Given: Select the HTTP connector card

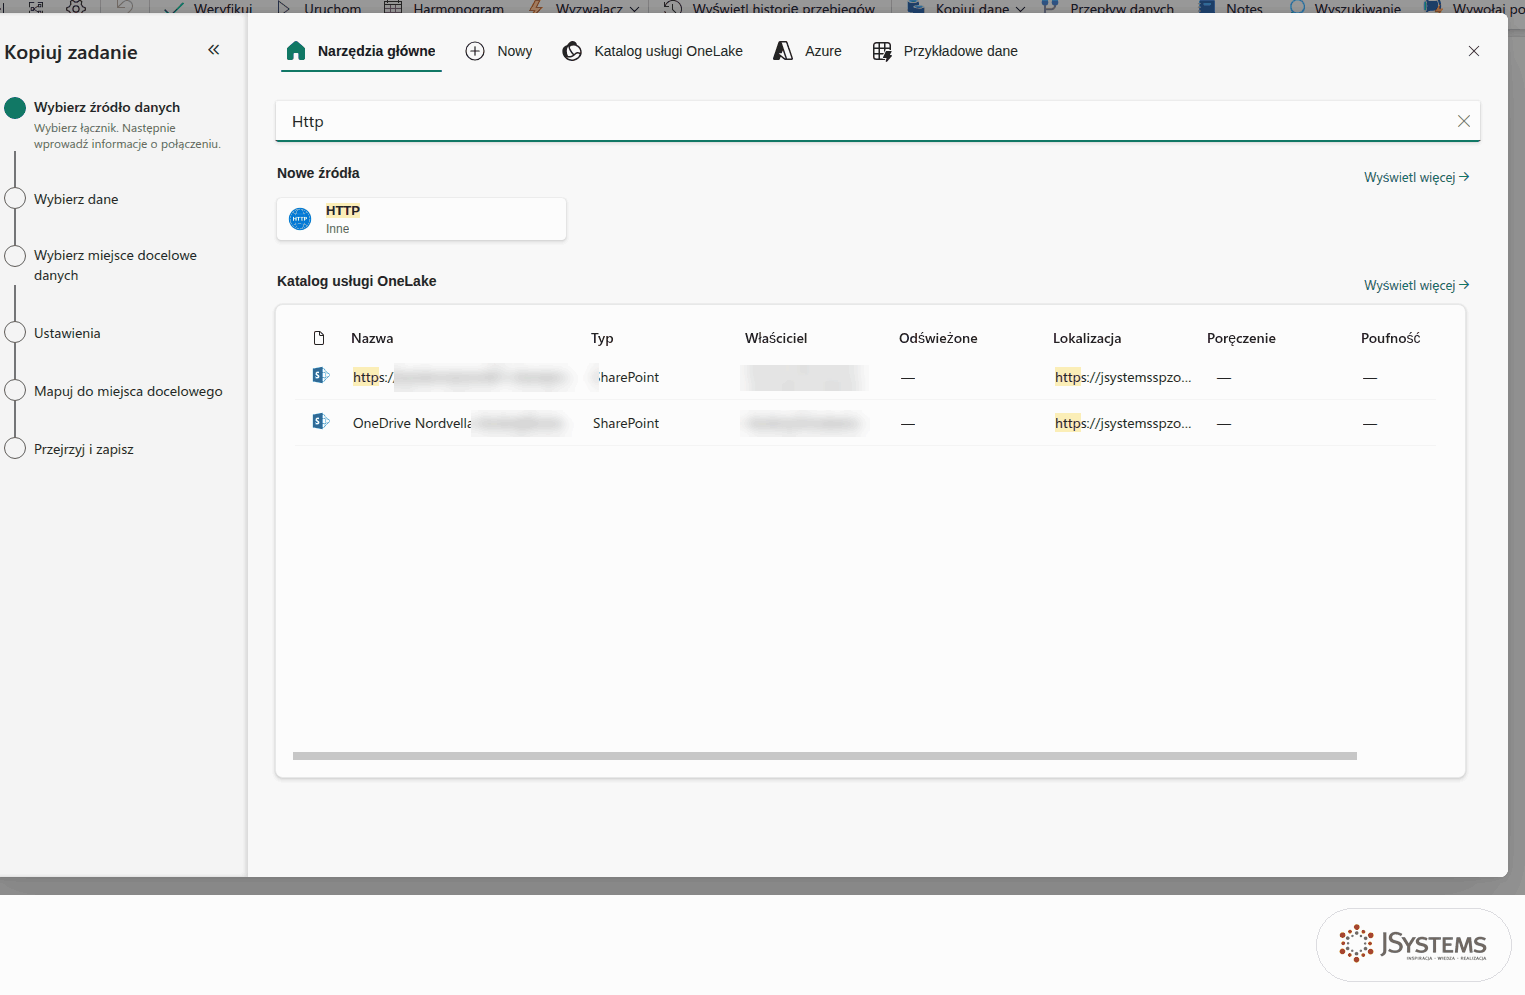Looking at the screenshot, I should point(421,219).
